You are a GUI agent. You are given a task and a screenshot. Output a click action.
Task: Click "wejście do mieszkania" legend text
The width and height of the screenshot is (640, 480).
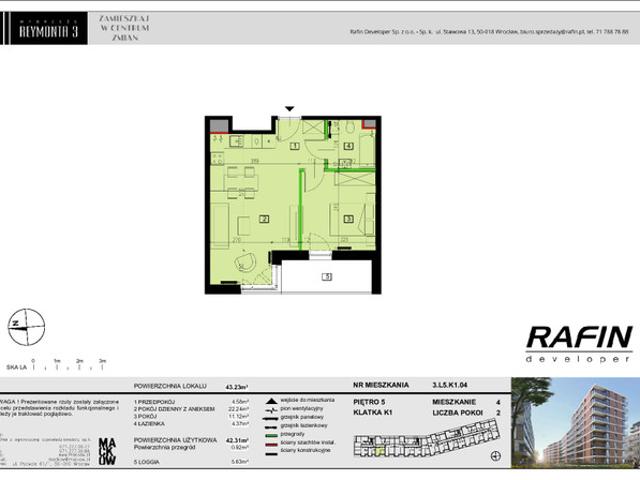(x=307, y=400)
